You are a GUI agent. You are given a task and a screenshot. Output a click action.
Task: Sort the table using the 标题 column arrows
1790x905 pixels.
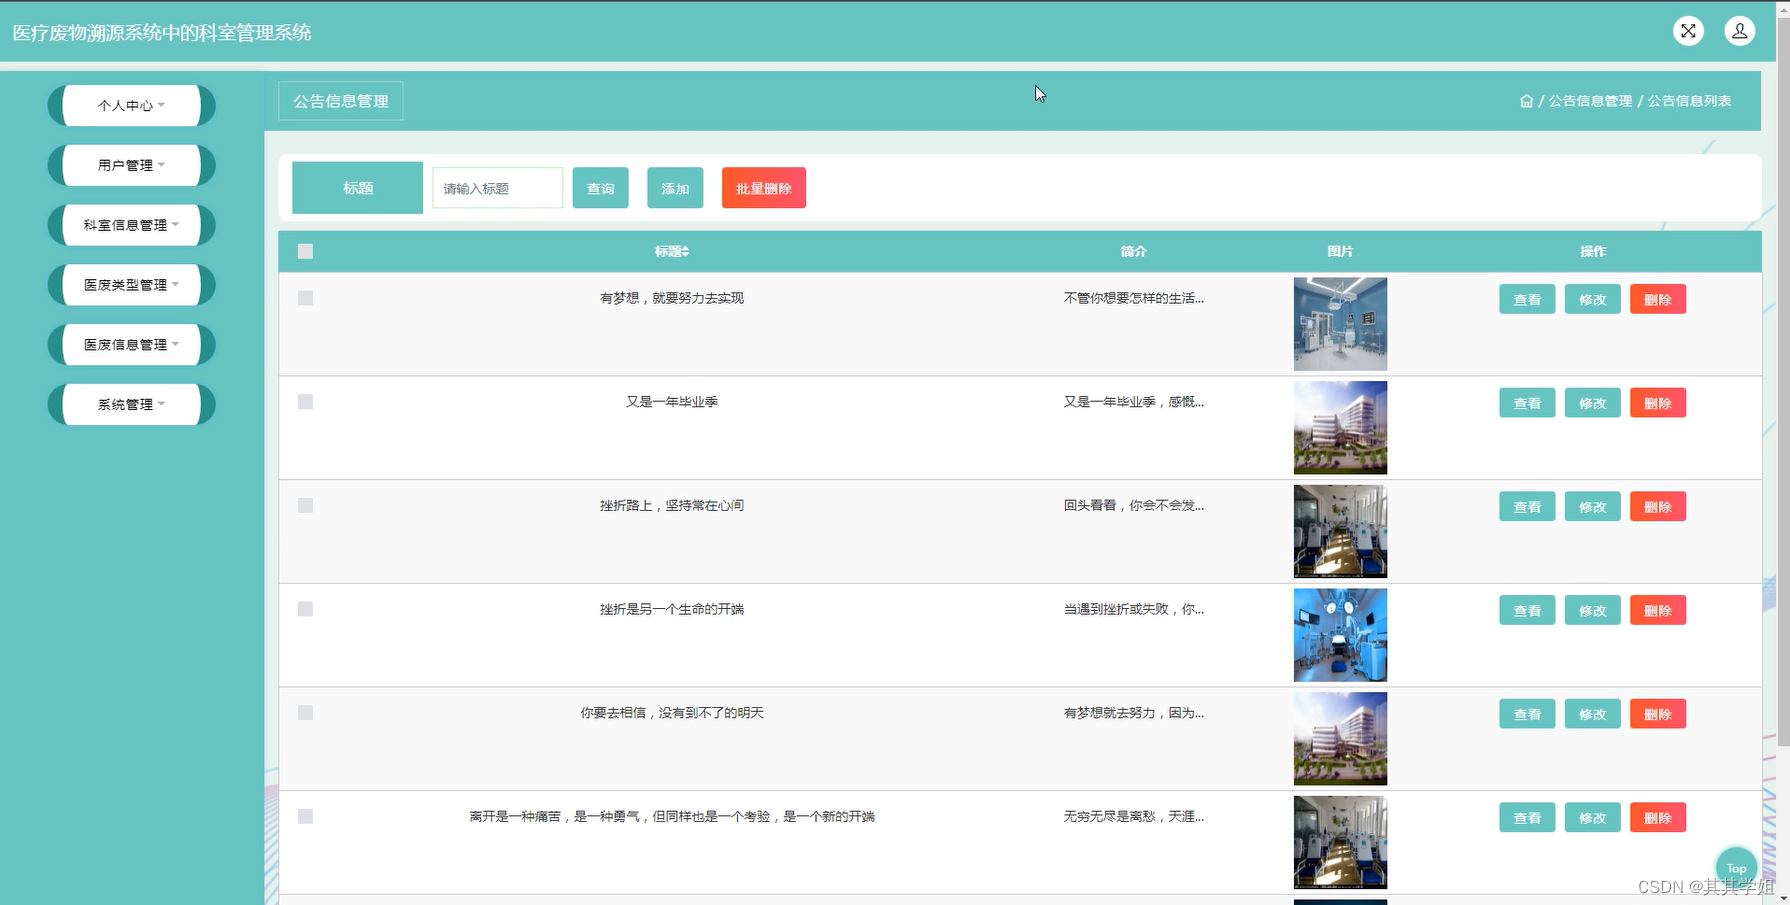pyautogui.click(x=685, y=251)
